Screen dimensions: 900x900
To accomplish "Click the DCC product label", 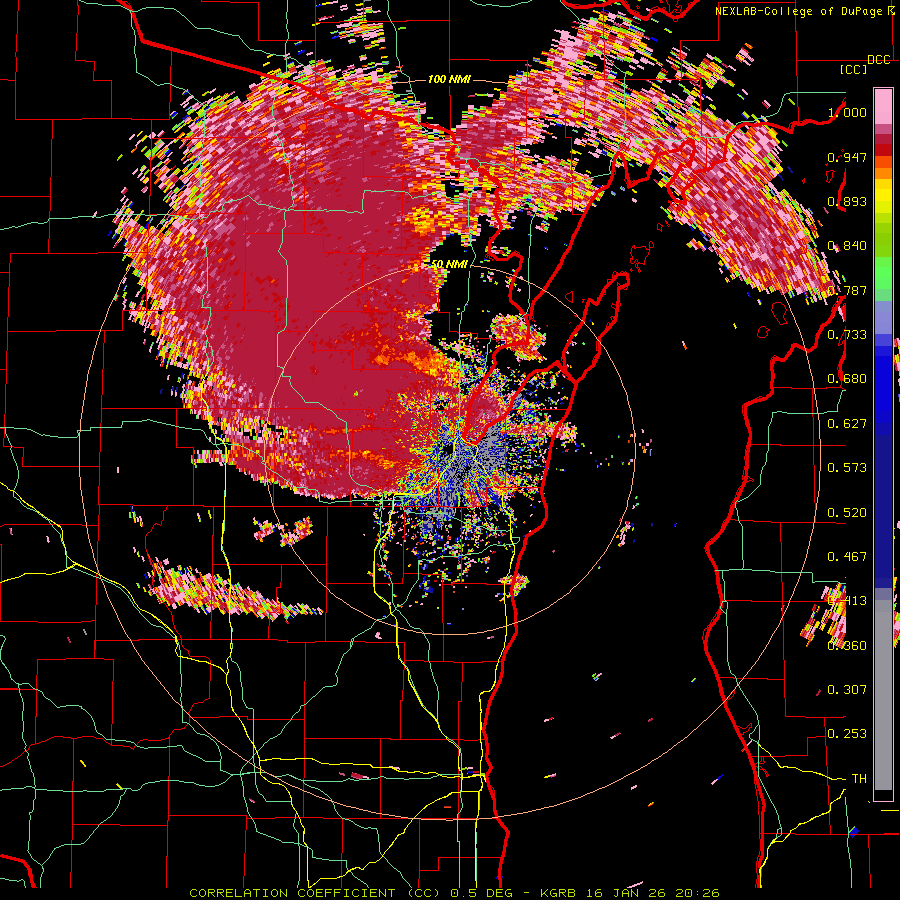I will click(879, 60).
